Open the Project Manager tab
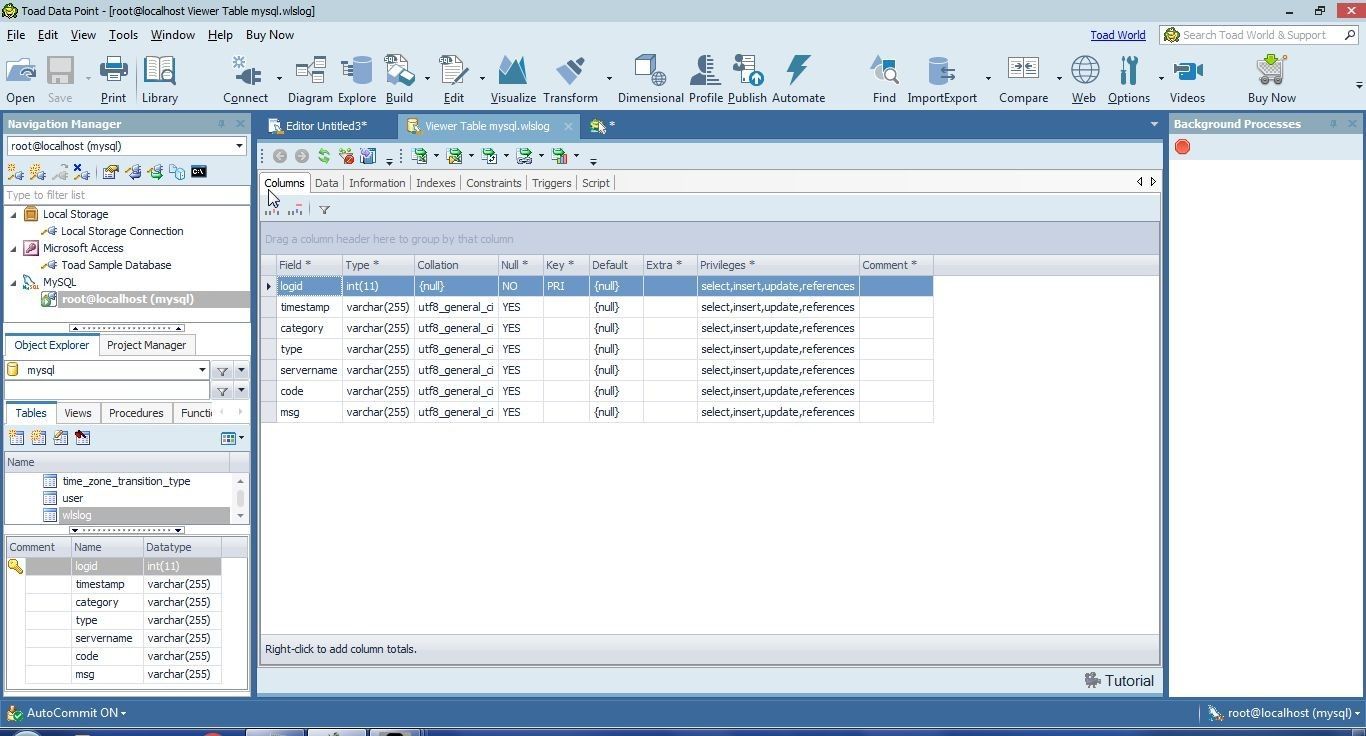 (146, 345)
